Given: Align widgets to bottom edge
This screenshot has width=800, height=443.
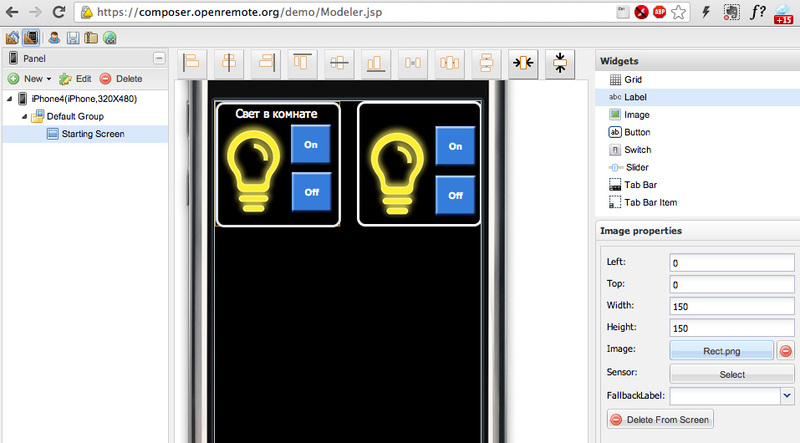Looking at the screenshot, I should [x=376, y=63].
